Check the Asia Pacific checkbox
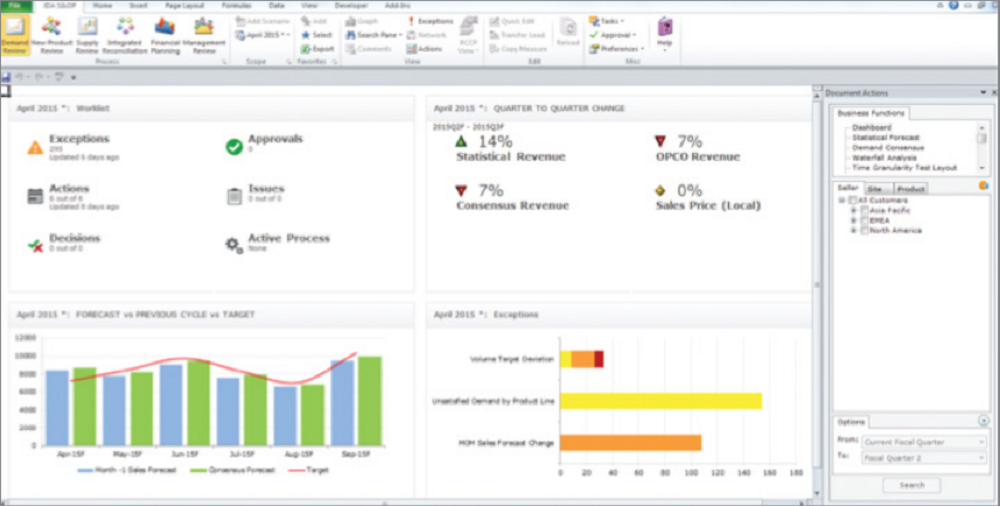Viewport: 1000px width, 506px height. [864, 210]
